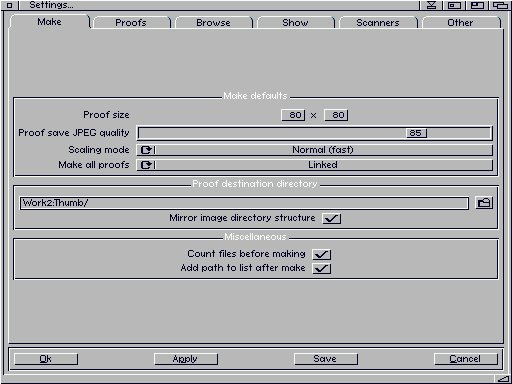The width and height of the screenshot is (512, 384).
Task: Click the JPEG quality slider knob at 85
Action: point(416,133)
